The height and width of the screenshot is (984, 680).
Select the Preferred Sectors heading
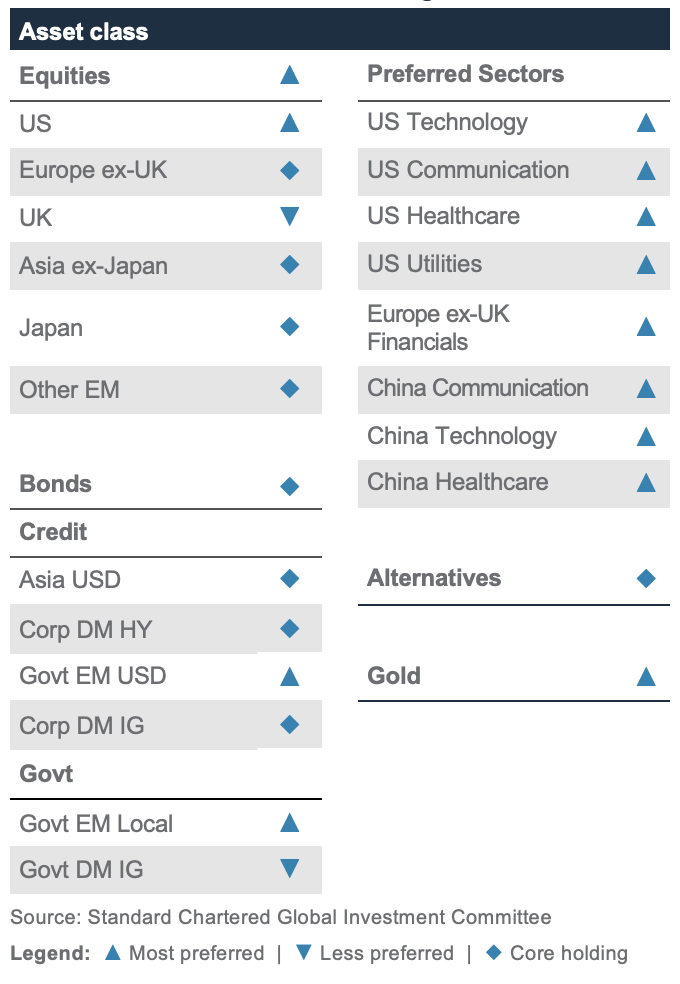(x=465, y=74)
